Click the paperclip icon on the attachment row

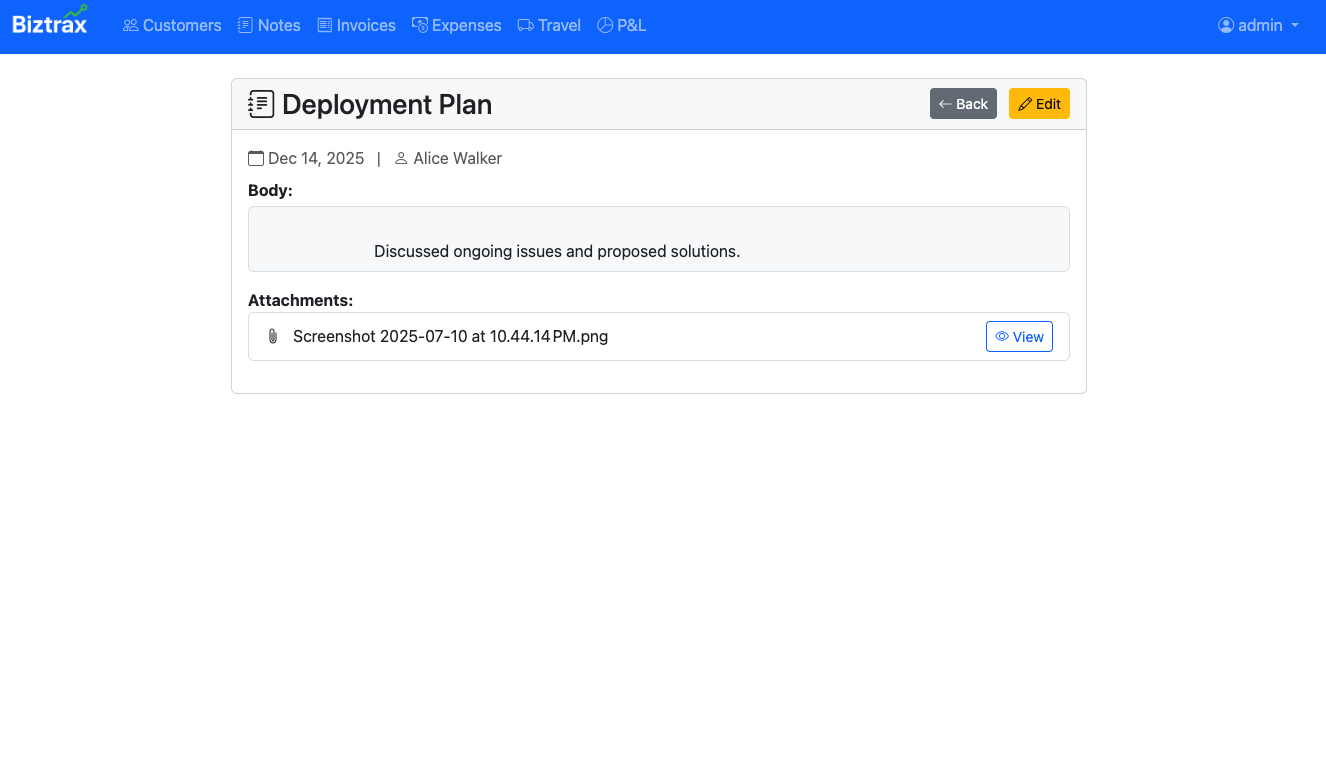(272, 336)
